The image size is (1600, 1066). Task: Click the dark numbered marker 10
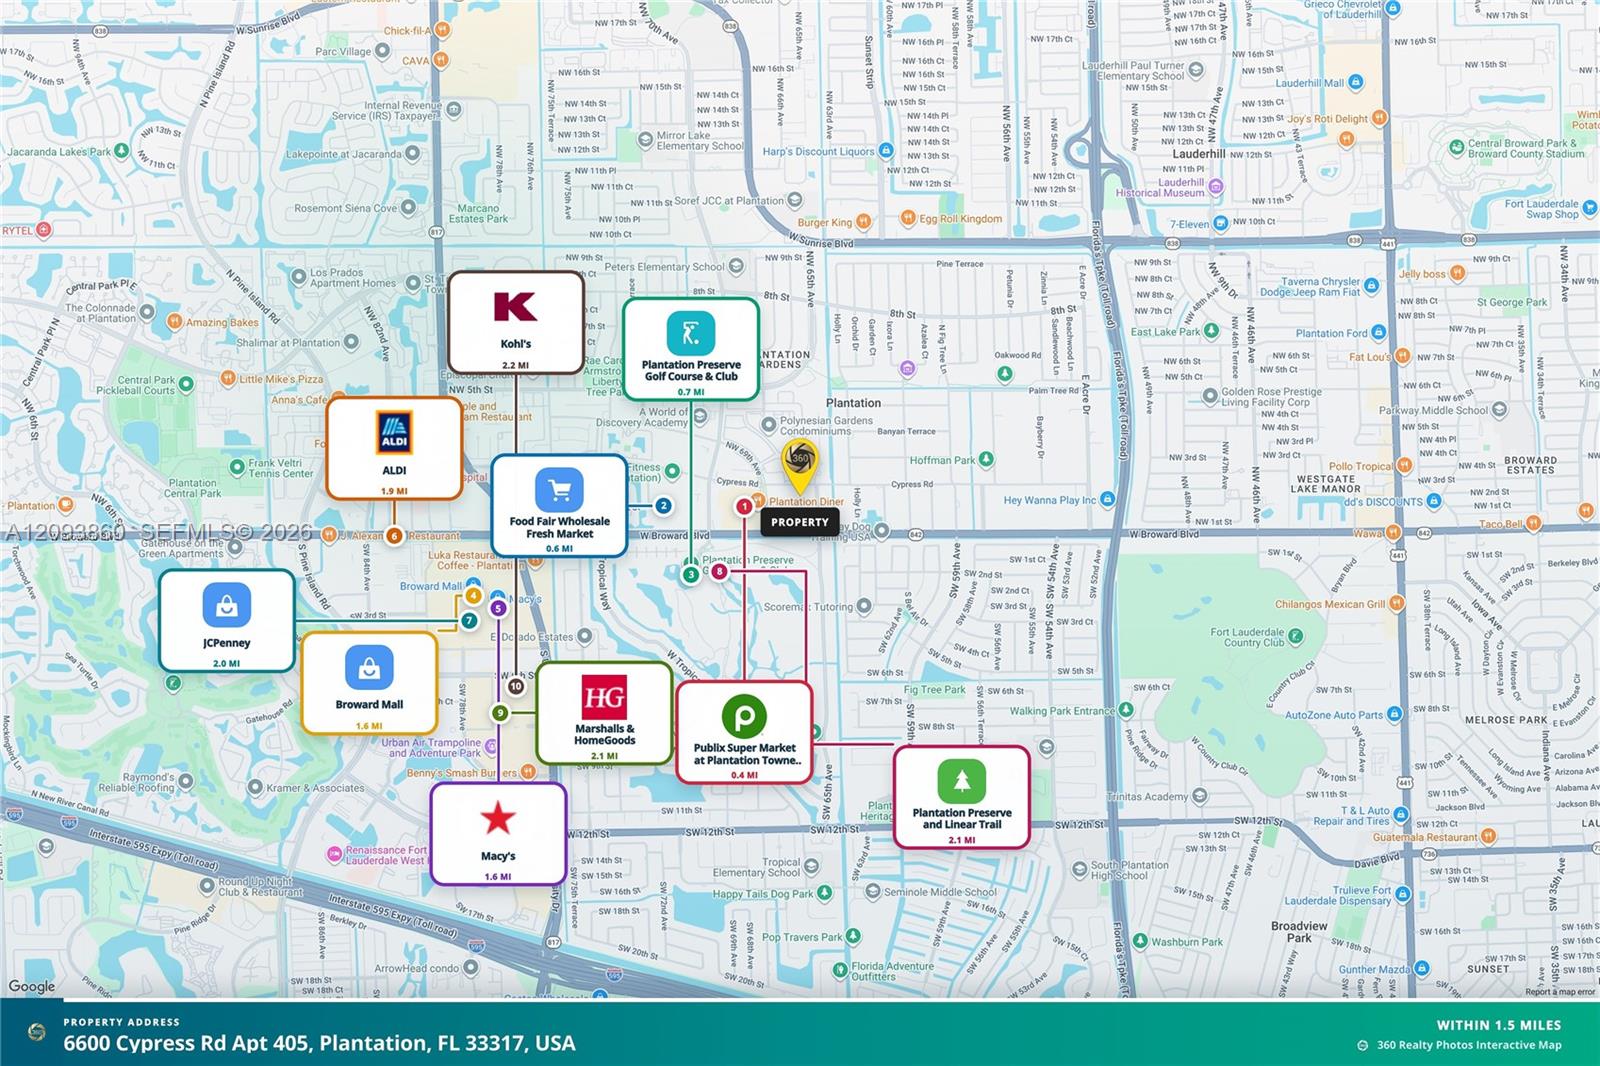coord(516,686)
